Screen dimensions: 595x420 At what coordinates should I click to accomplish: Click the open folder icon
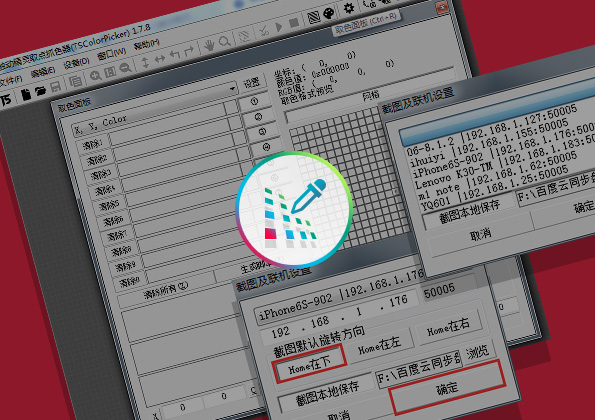[x=40, y=91]
